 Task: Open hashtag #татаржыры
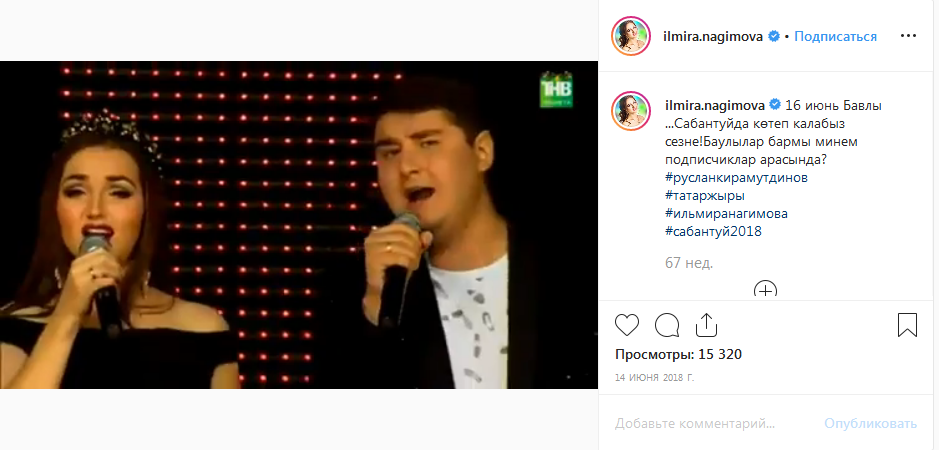click(x=705, y=196)
